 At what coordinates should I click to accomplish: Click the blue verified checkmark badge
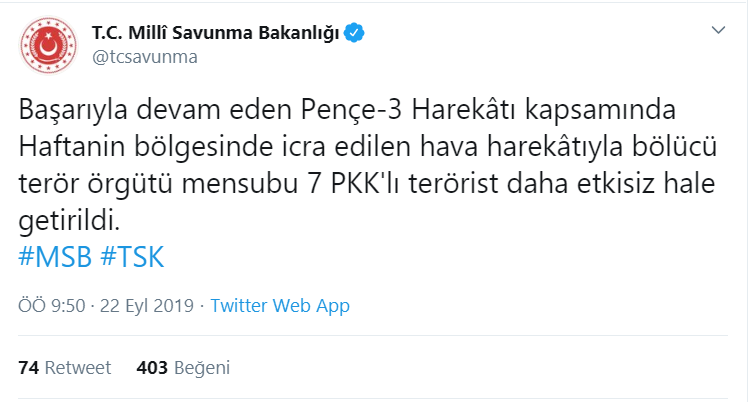click(354, 32)
